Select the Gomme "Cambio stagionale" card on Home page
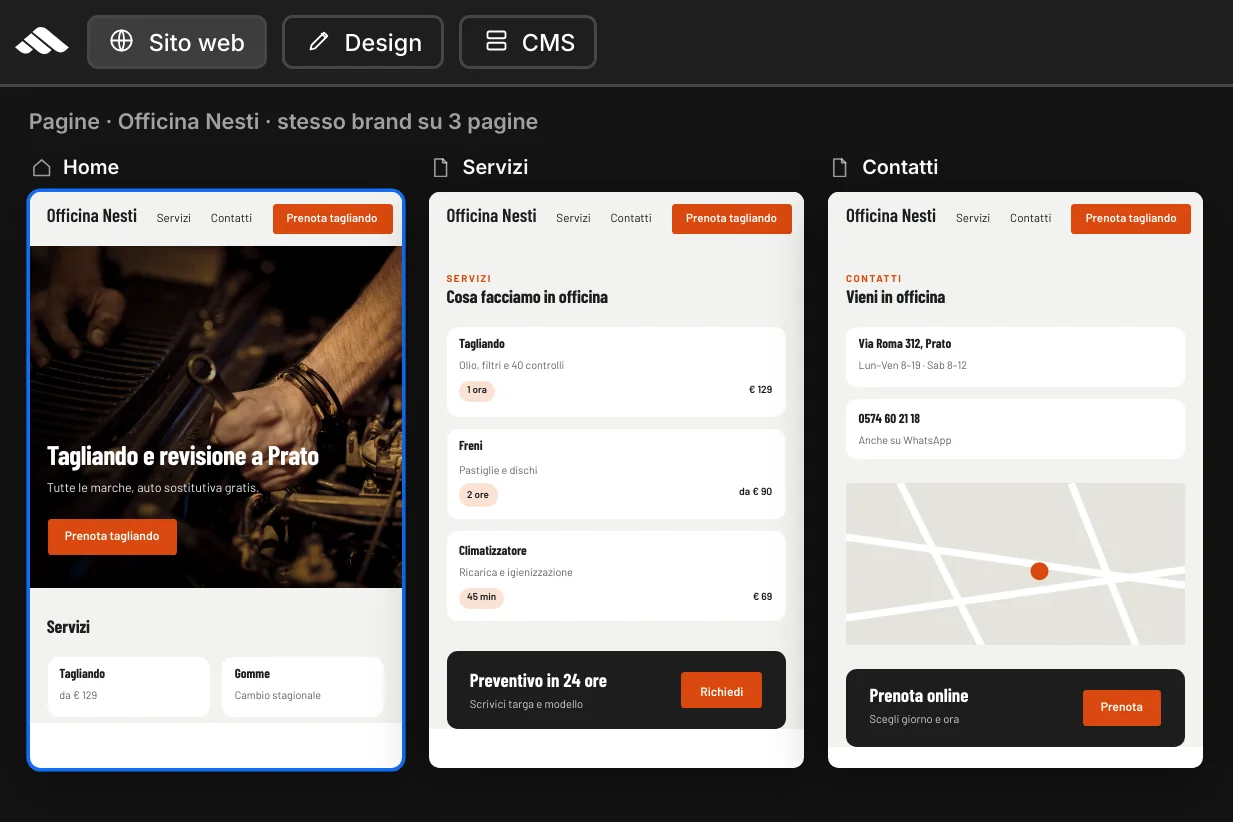 coord(303,686)
